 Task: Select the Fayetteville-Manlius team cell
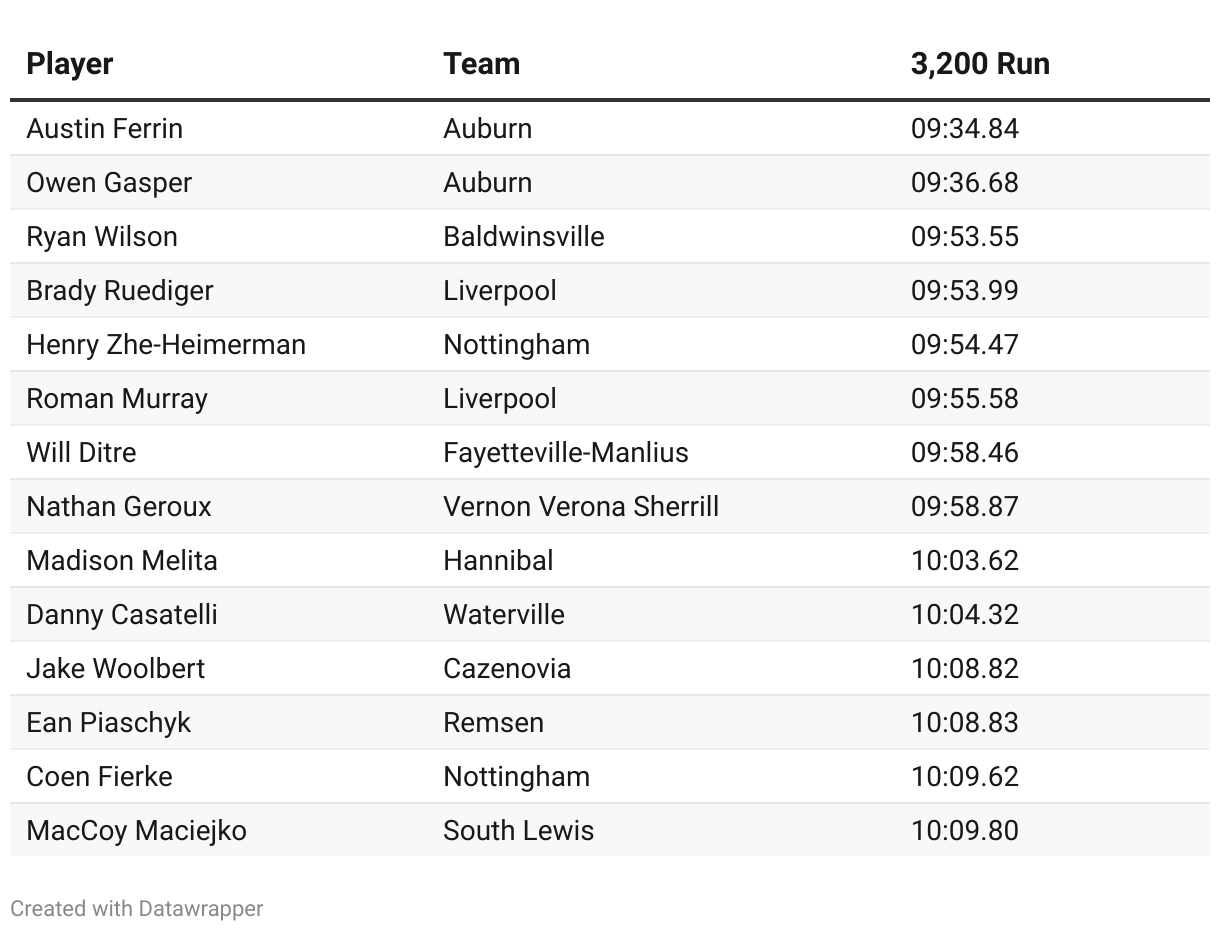tap(565, 453)
